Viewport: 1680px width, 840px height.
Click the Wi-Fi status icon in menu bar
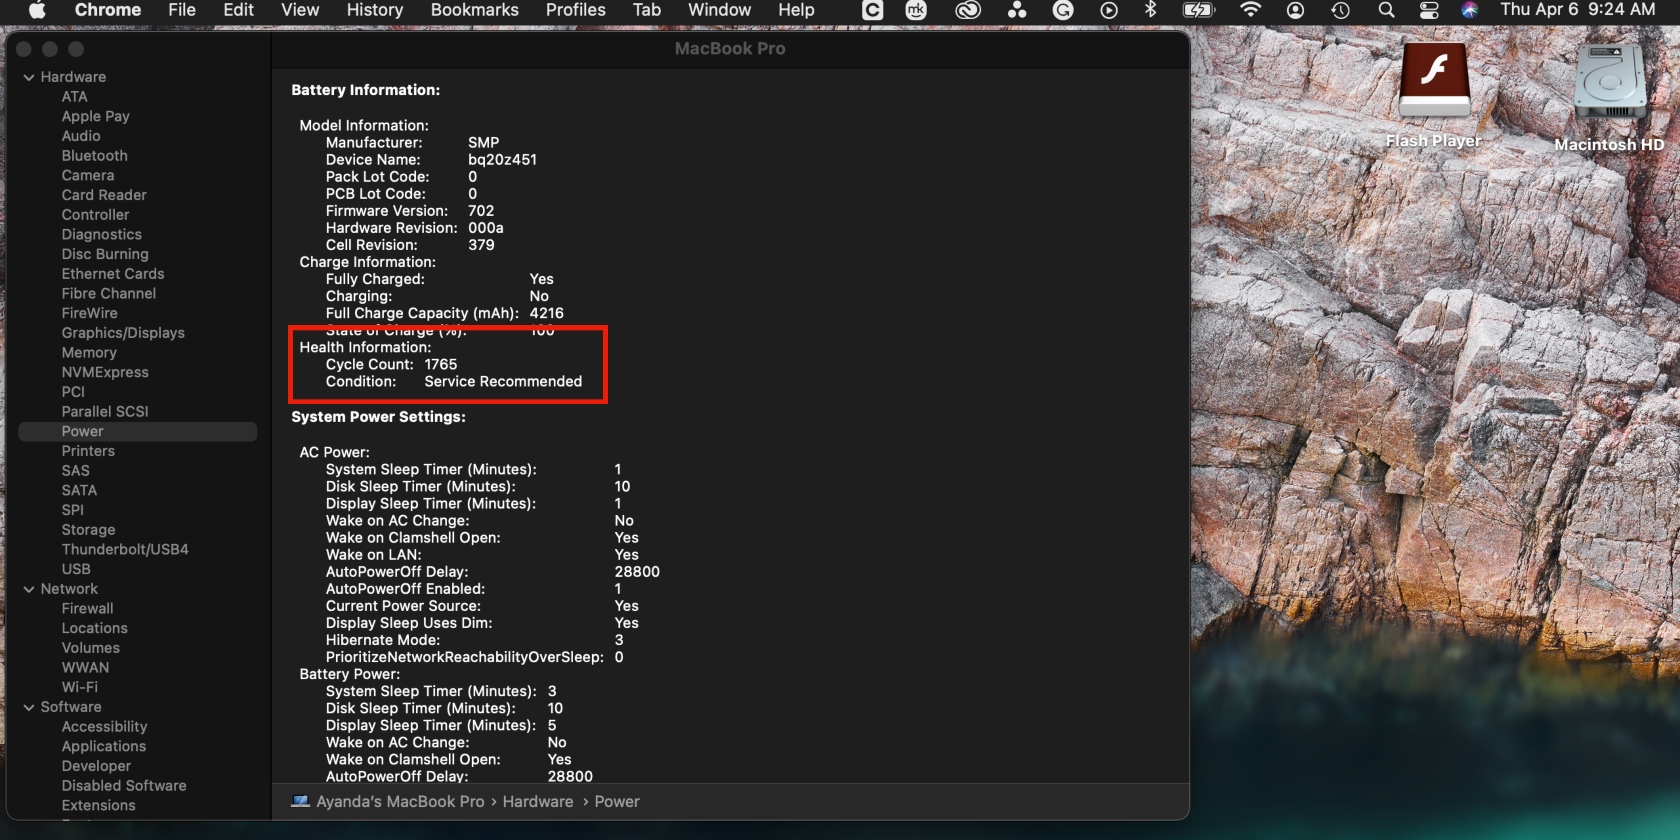[x=1250, y=10]
